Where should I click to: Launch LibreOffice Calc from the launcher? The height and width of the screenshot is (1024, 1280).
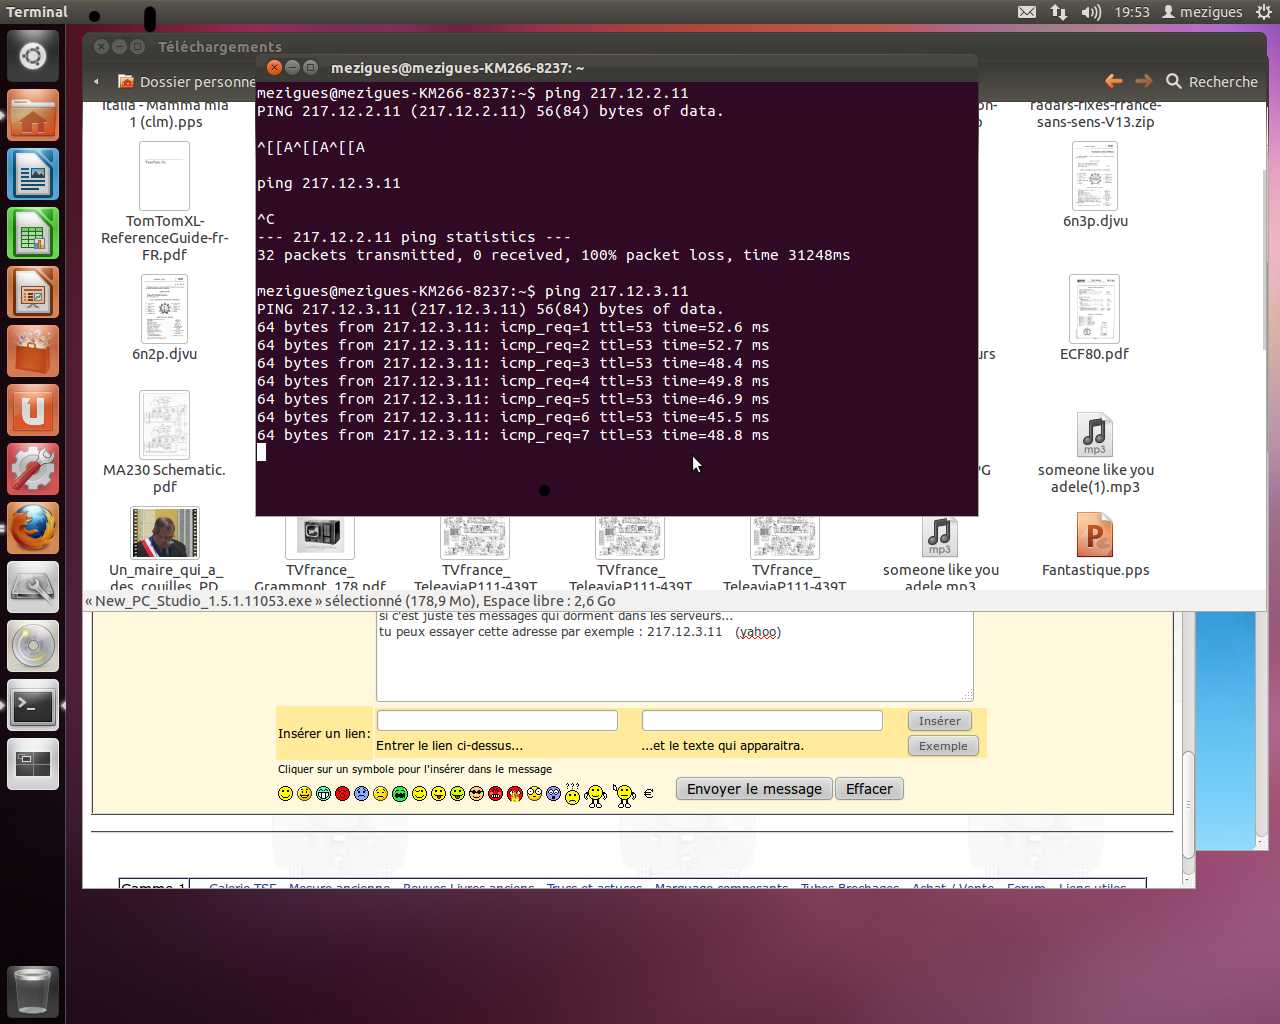pyautogui.click(x=33, y=233)
